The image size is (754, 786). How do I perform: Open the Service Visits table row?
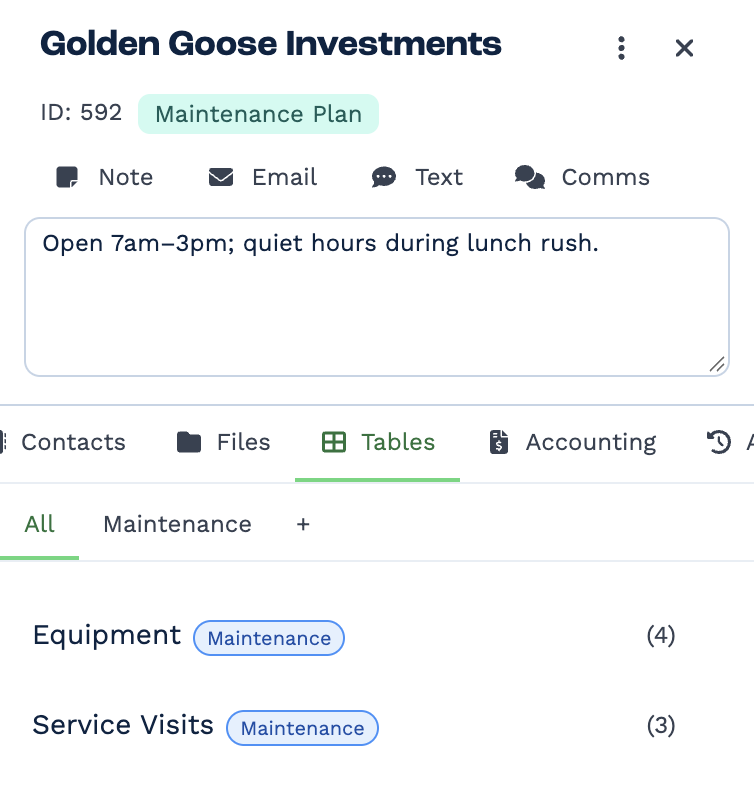click(x=354, y=726)
